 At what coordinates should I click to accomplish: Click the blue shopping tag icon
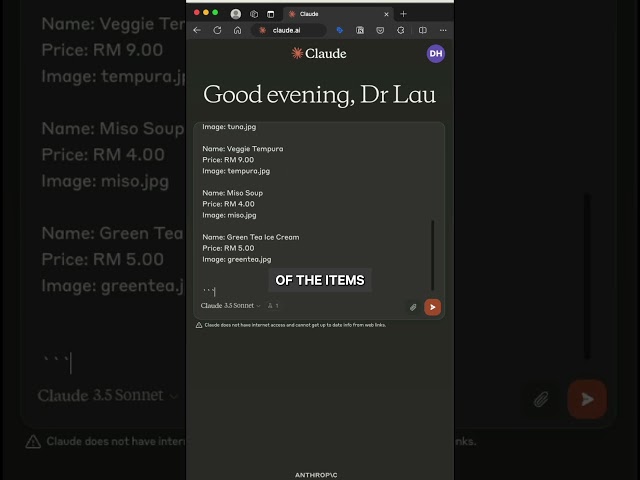click(x=340, y=30)
